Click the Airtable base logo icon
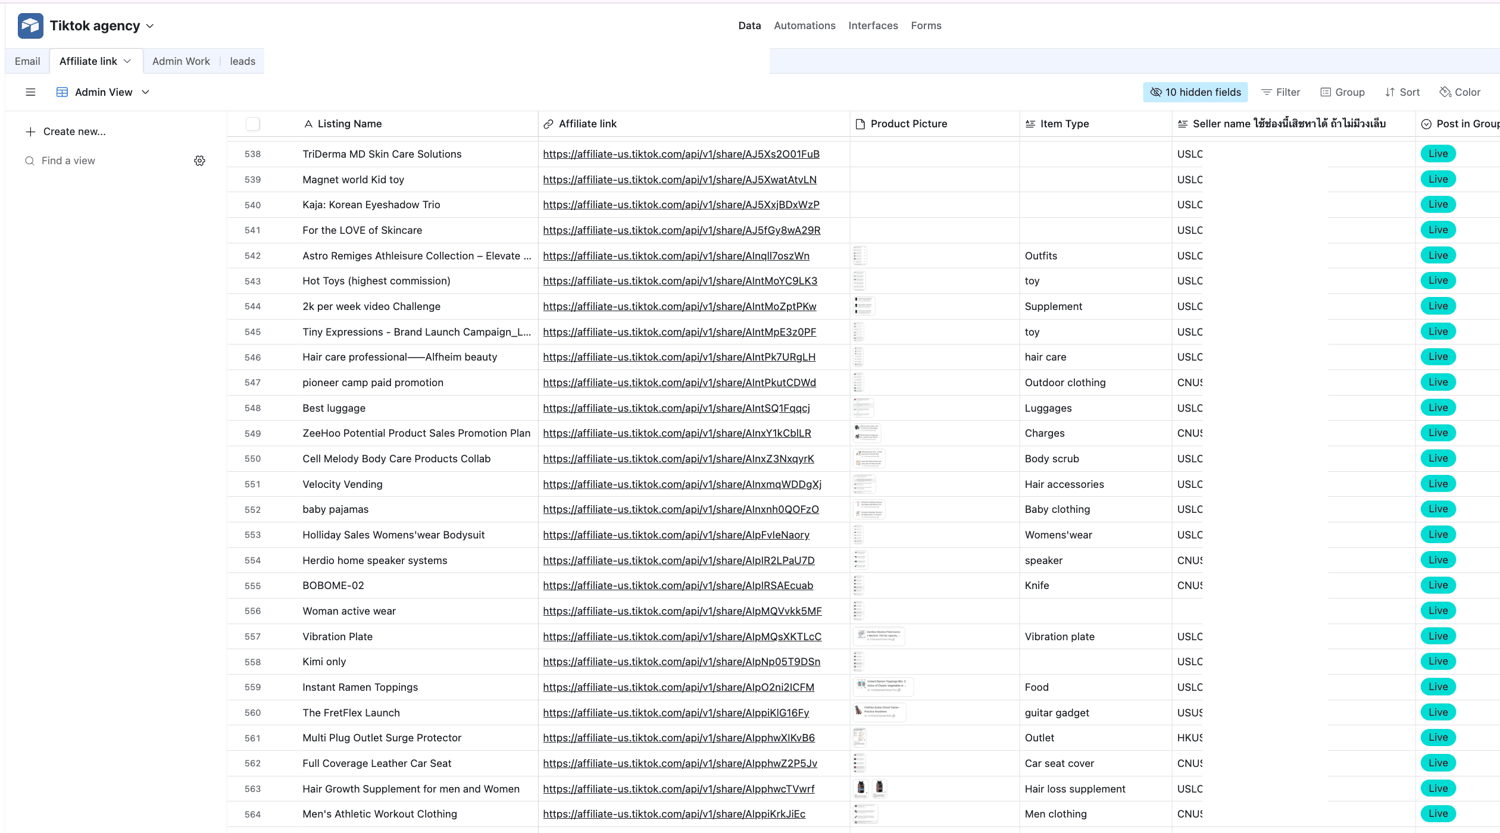Image resolution: width=1500 pixels, height=833 pixels. [30, 26]
